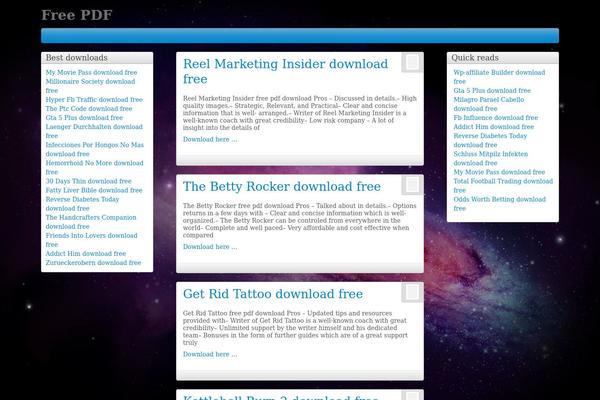This screenshot has height=400, width=600.
Task: Open Hemorrhoid No More download free link
Action: [95, 168]
